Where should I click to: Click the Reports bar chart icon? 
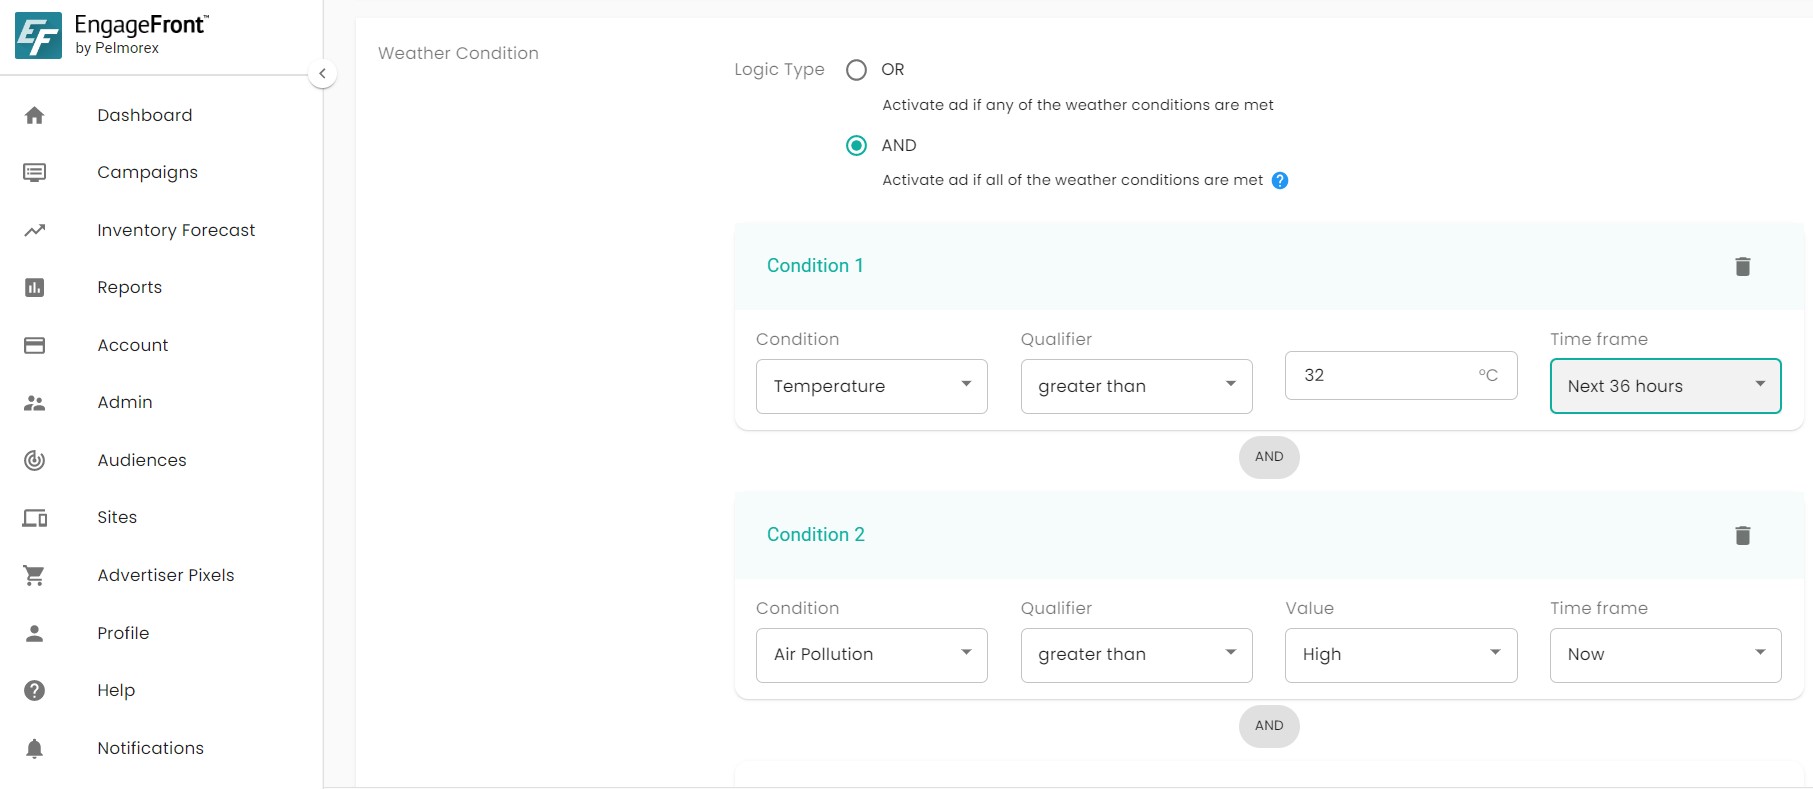tap(34, 287)
